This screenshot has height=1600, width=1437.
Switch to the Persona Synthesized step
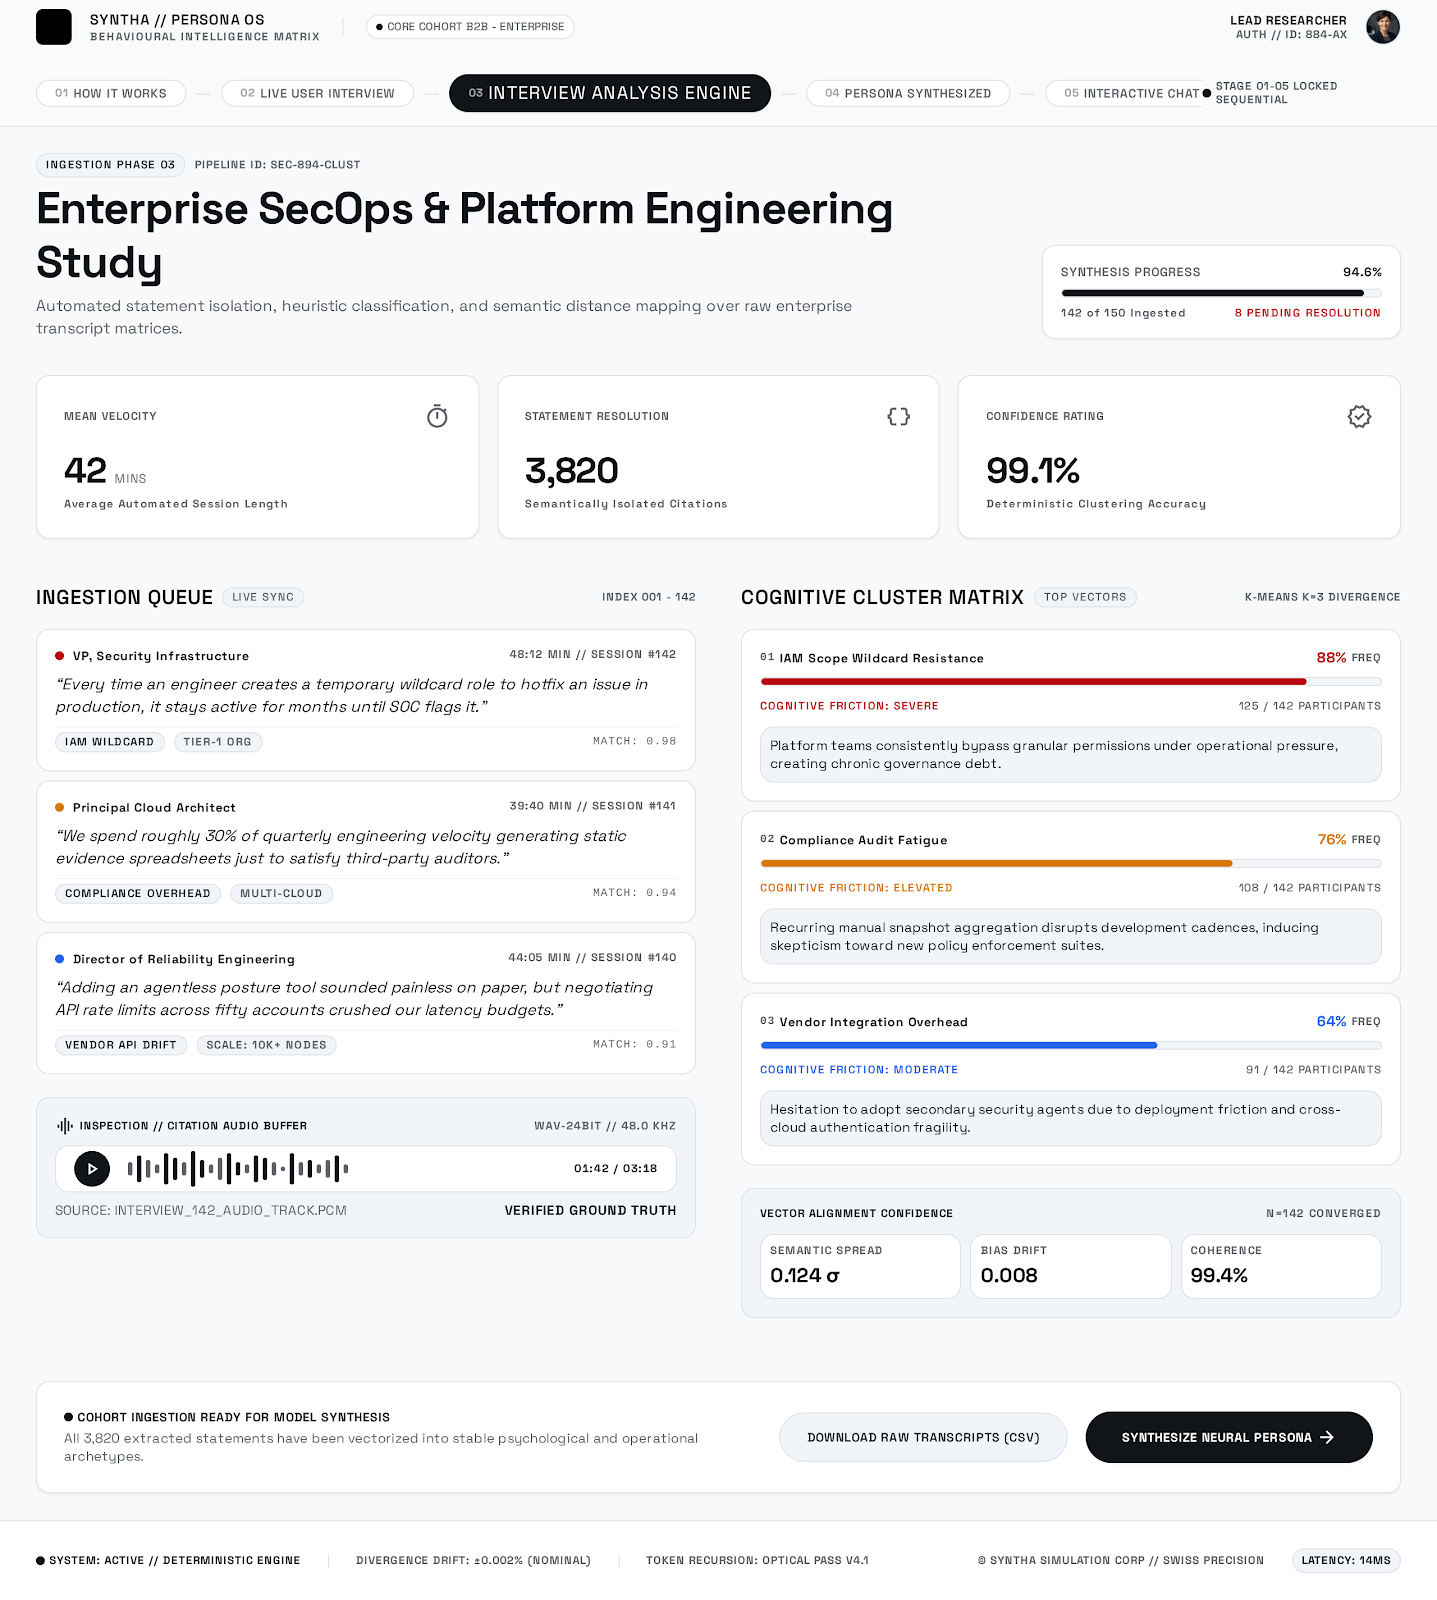point(908,93)
